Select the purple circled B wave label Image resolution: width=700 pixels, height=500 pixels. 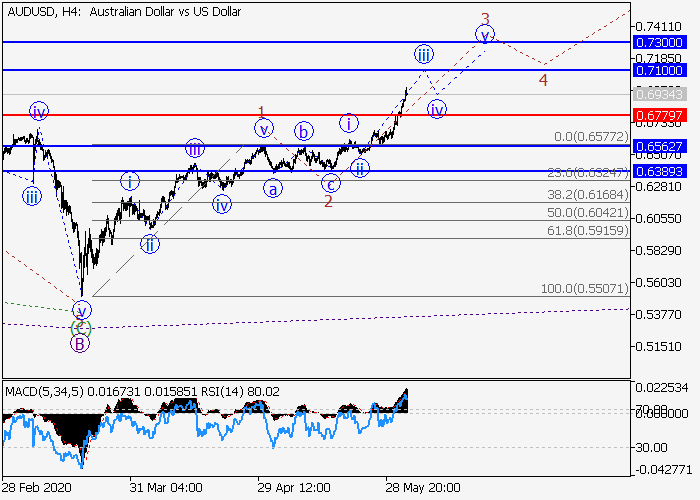[x=79, y=344]
